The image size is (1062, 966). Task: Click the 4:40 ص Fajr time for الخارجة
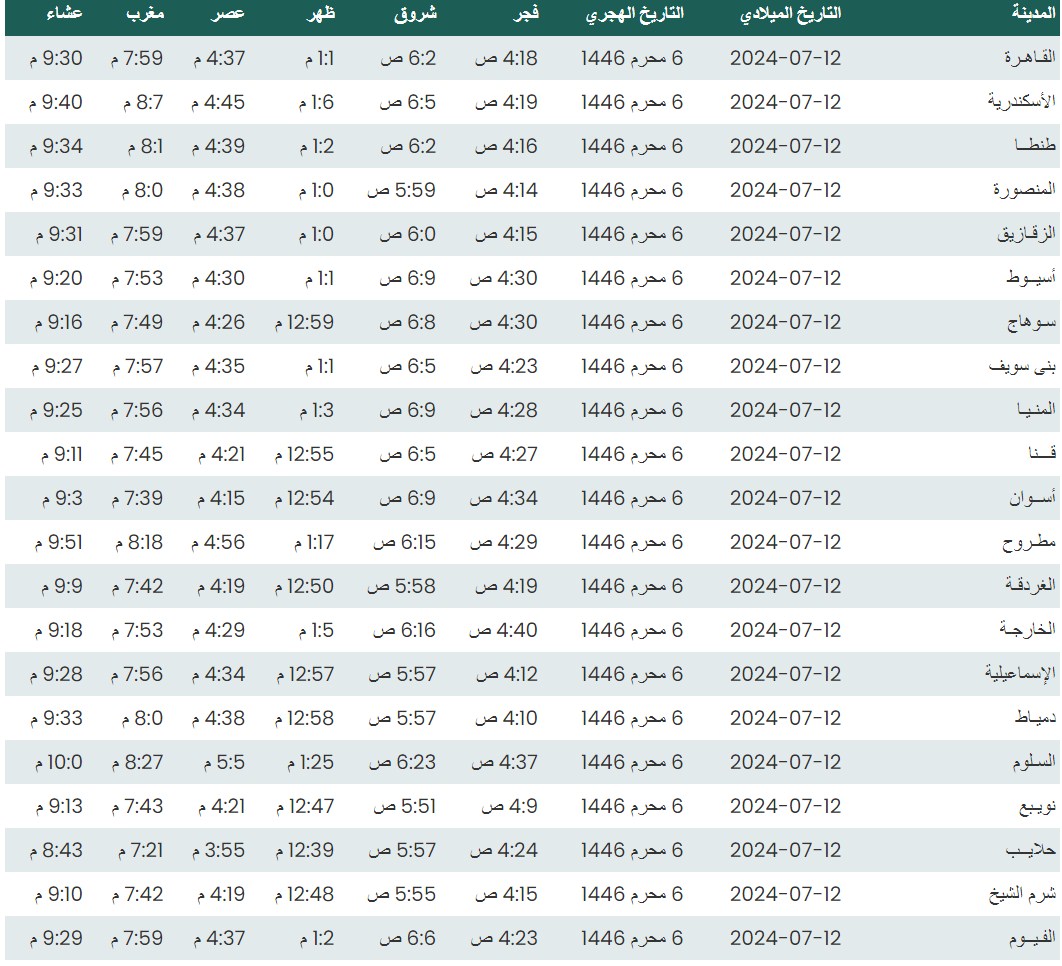pyautogui.click(x=504, y=630)
